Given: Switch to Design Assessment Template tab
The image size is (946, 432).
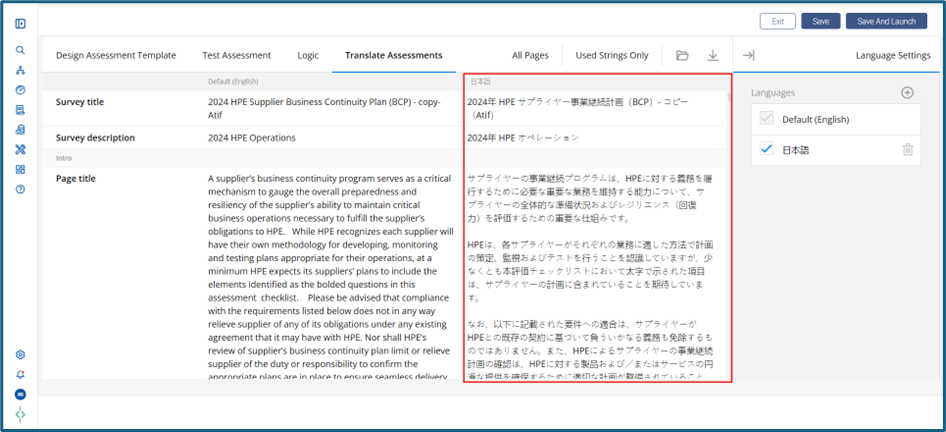Looking at the screenshot, I should click(116, 56).
